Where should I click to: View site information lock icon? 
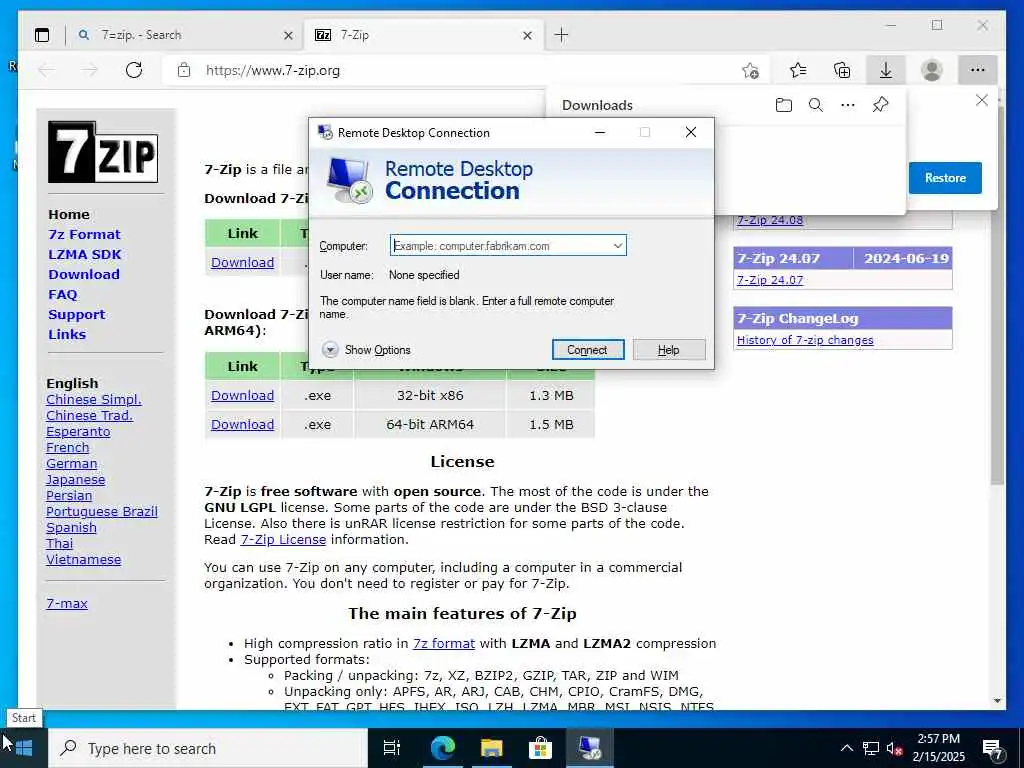[184, 70]
